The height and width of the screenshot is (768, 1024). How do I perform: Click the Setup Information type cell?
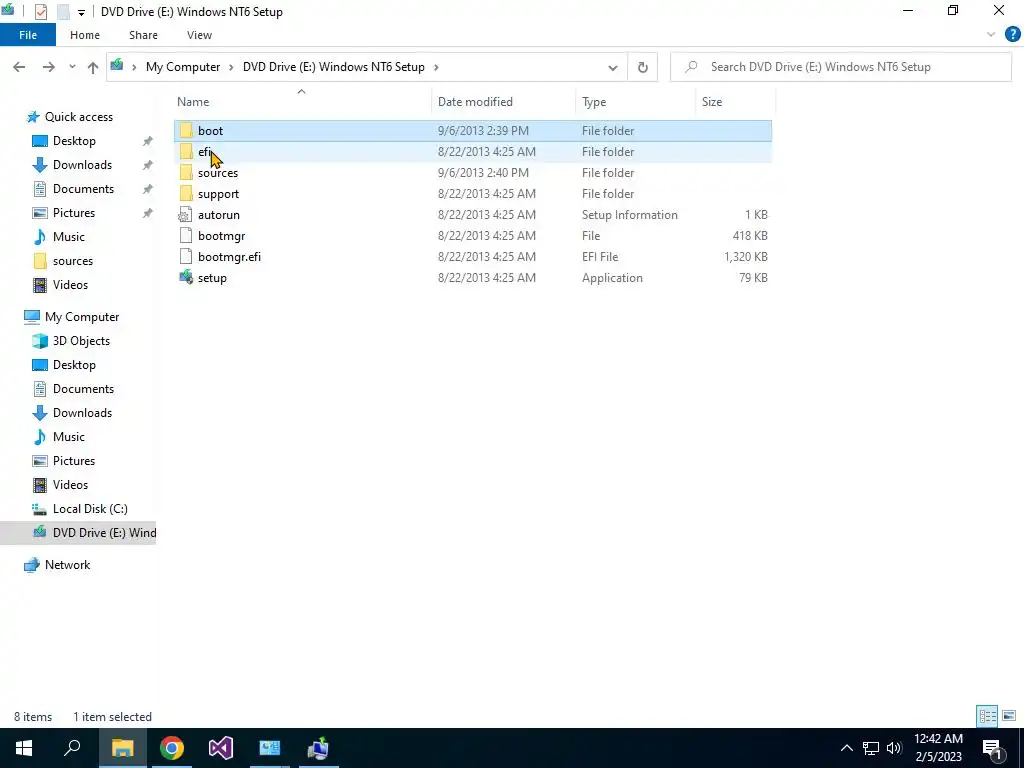(630, 215)
